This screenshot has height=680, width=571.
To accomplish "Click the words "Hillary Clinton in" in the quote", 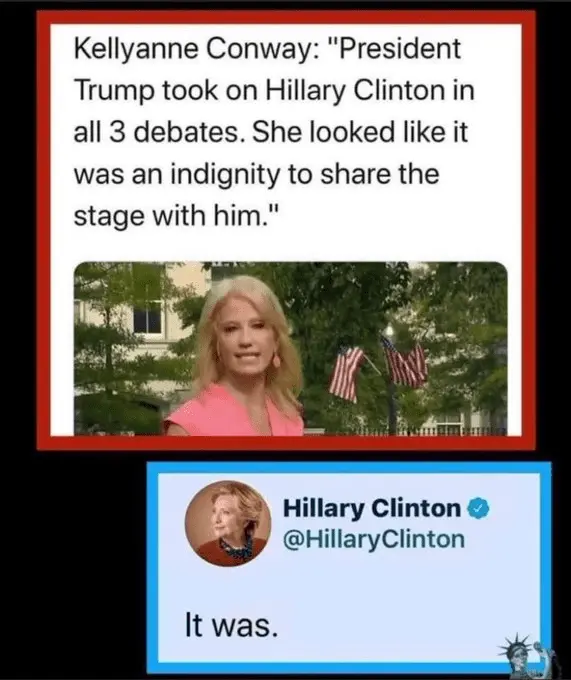I will click(x=370, y=91).
